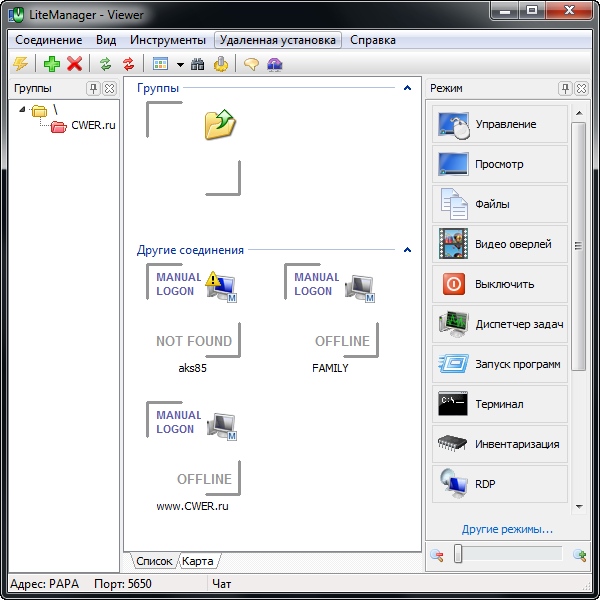
Task: Click the binoculars search icon in toolbar
Action: click(198, 64)
